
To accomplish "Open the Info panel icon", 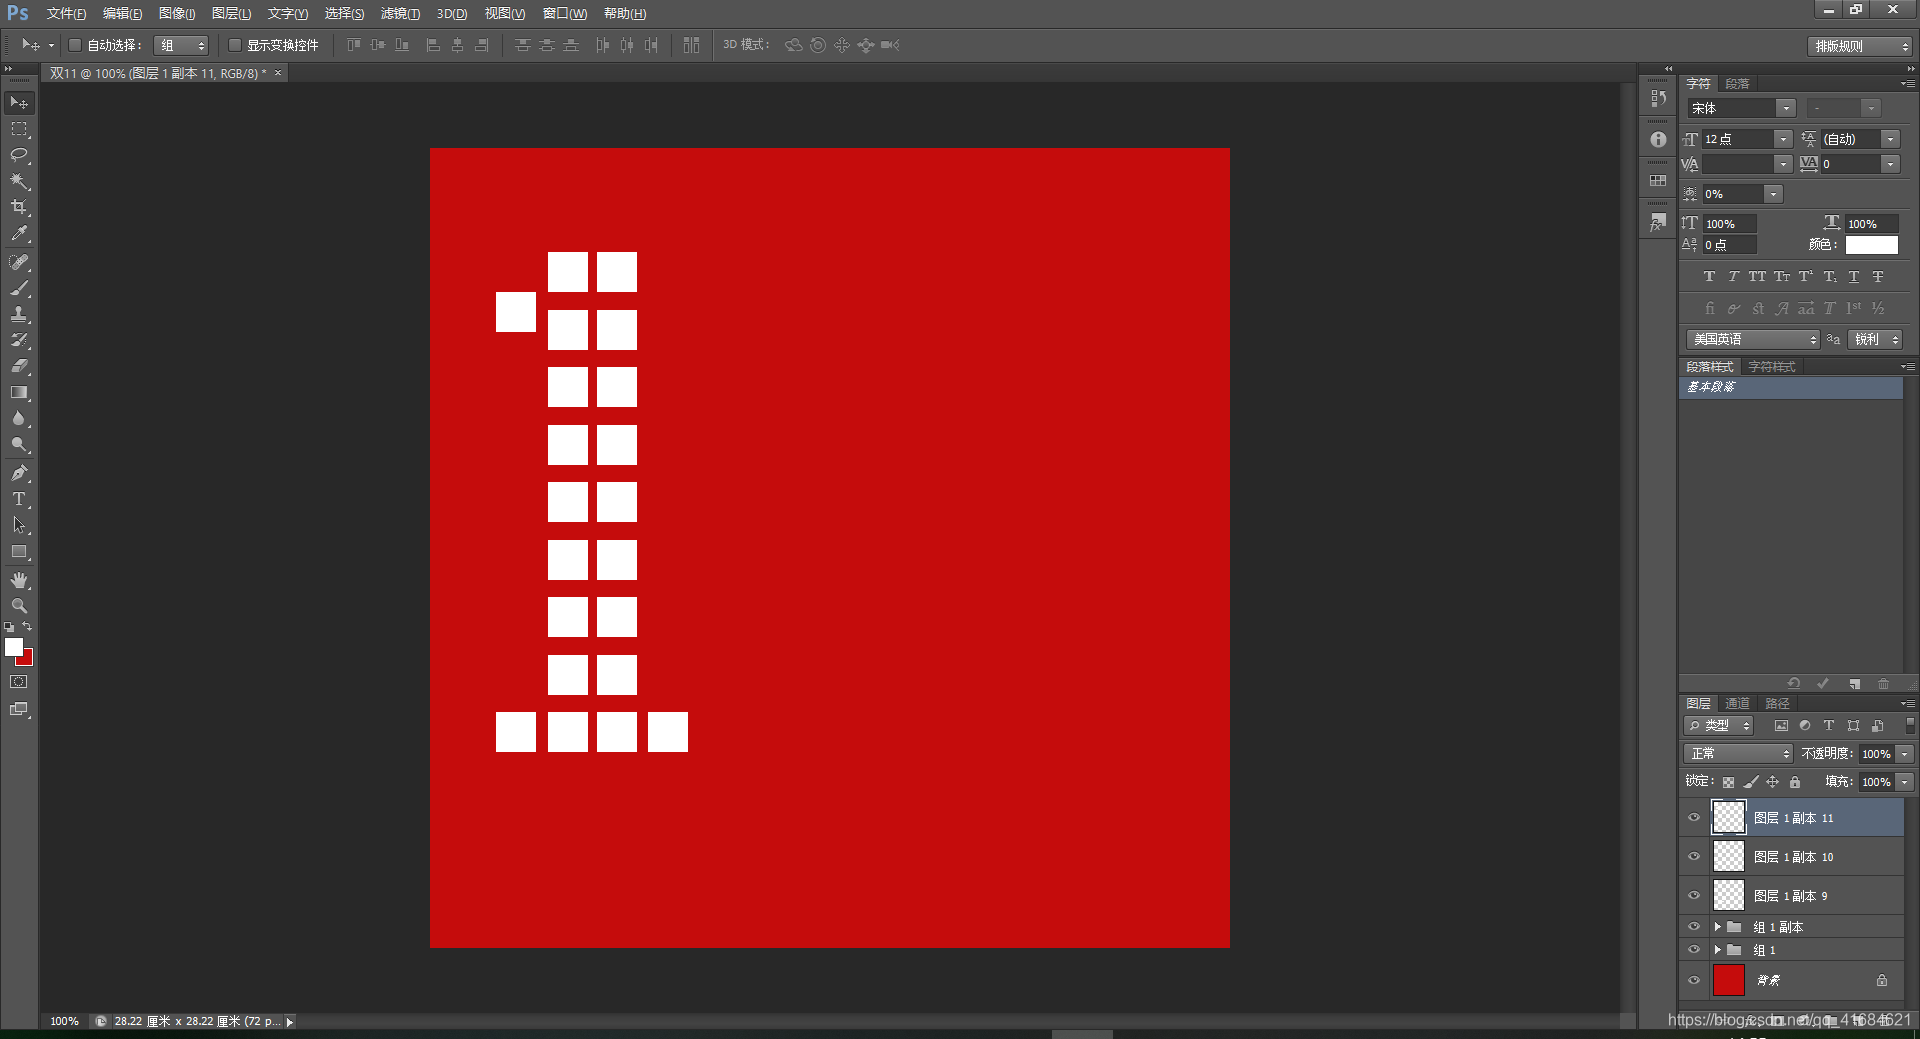I will (1658, 139).
